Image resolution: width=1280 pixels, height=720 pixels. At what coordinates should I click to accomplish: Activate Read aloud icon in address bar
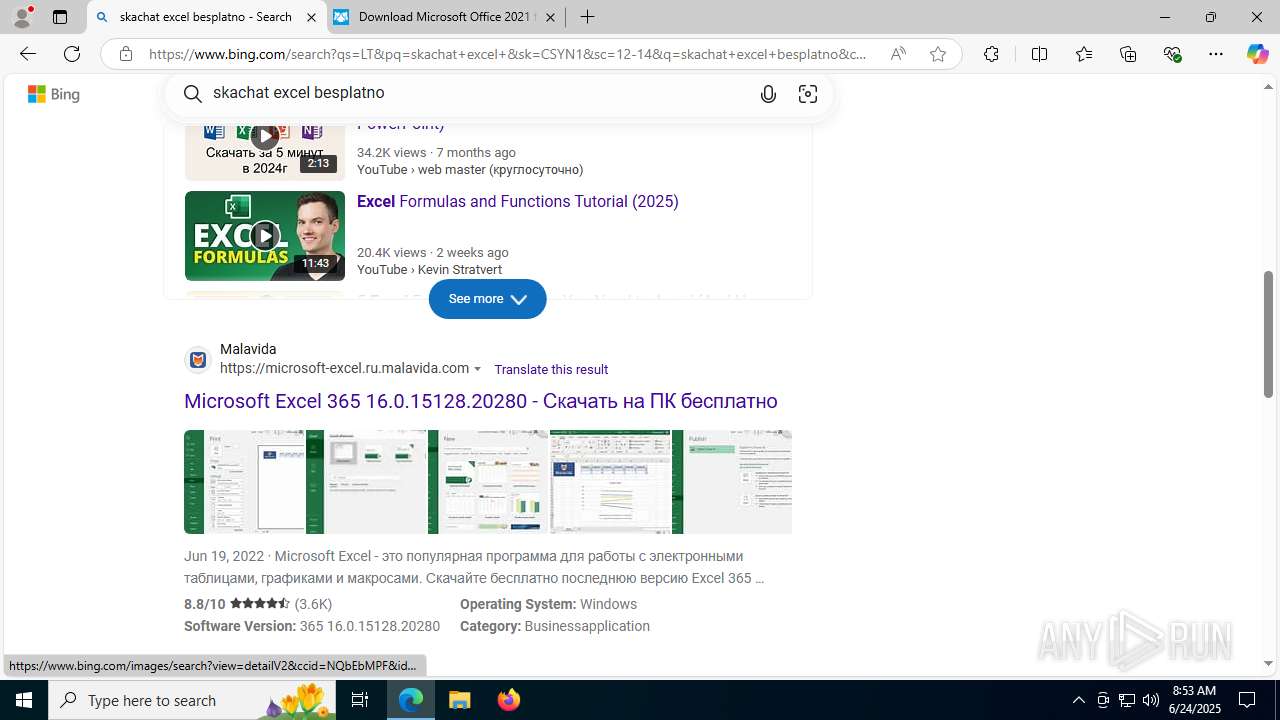click(x=898, y=54)
